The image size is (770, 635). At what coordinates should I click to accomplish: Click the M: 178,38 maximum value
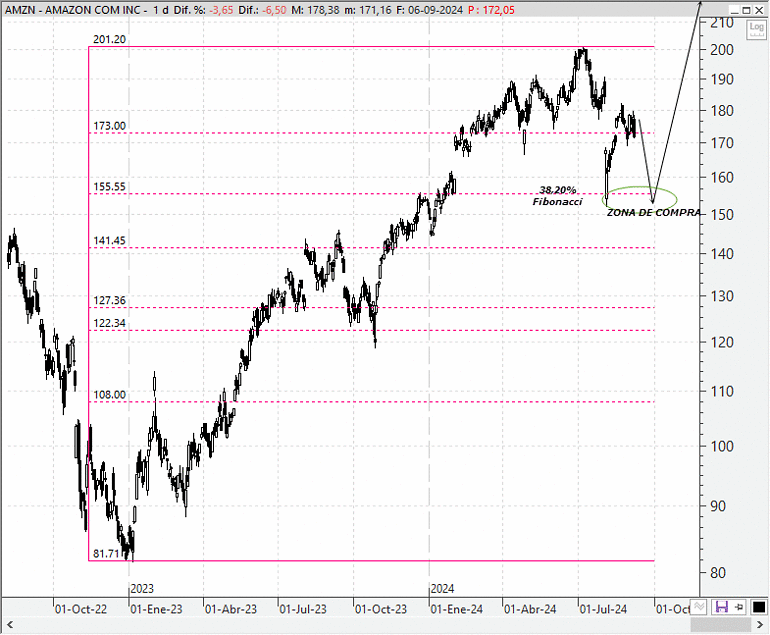pyautogui.click(x=315, y=10)
